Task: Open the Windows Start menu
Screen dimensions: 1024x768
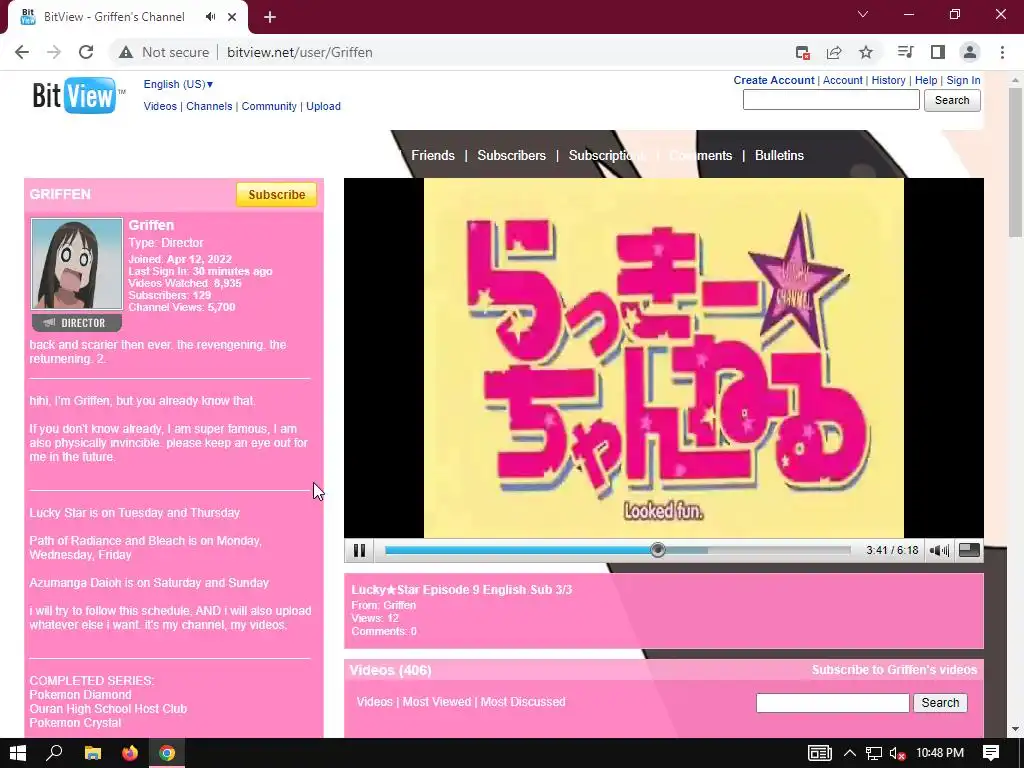Action: tap(18, 753)
